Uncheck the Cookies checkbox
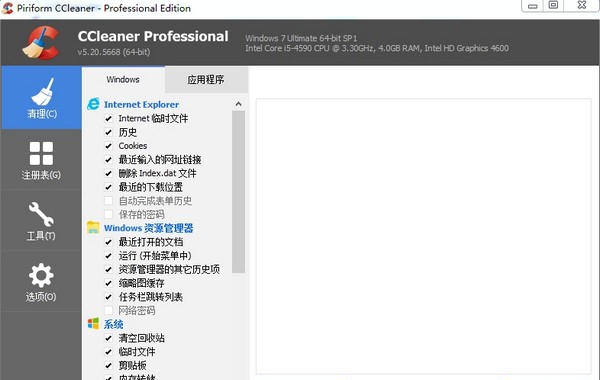The width and height of the screenshot is (600, 380). 109,146
